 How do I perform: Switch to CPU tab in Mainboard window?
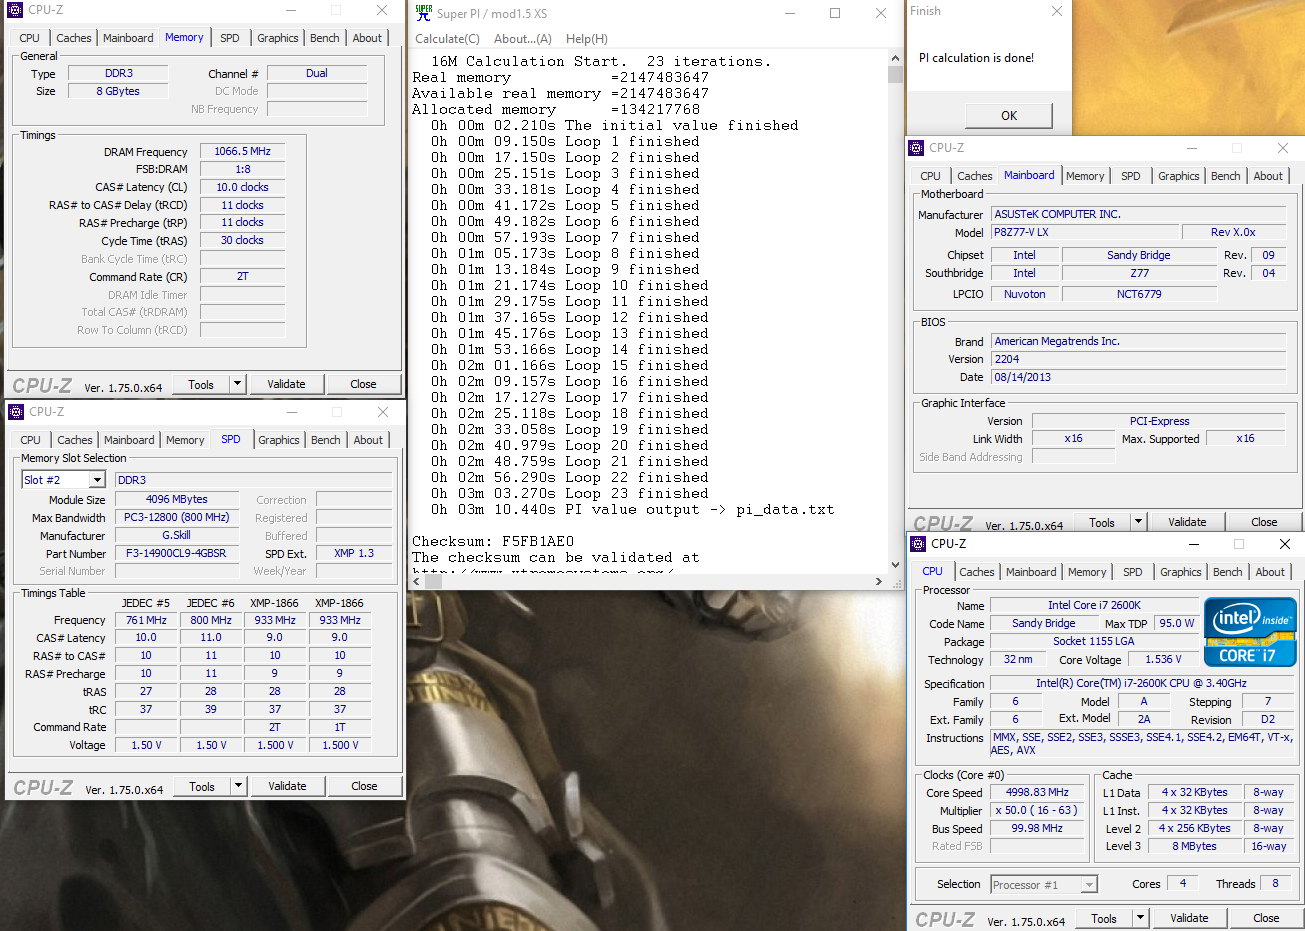click(x=931, y=176)
